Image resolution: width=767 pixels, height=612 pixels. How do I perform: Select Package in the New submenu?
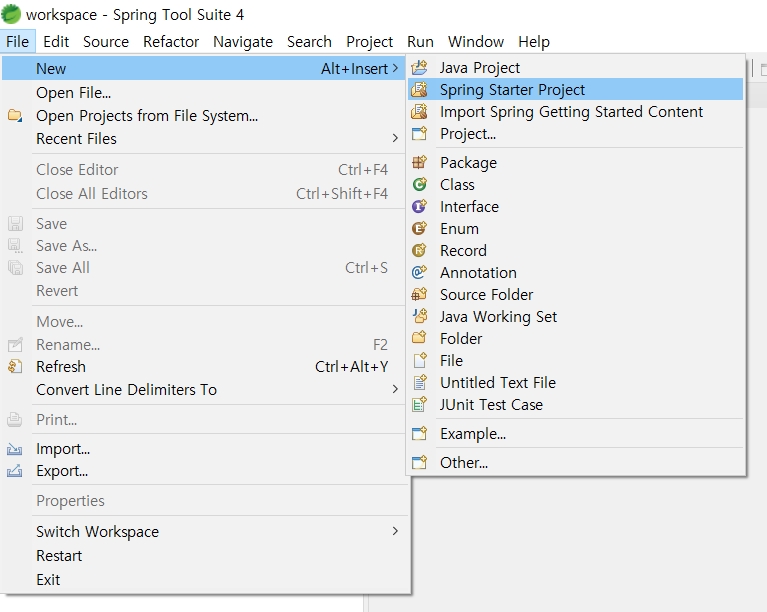tap(575, 162)
